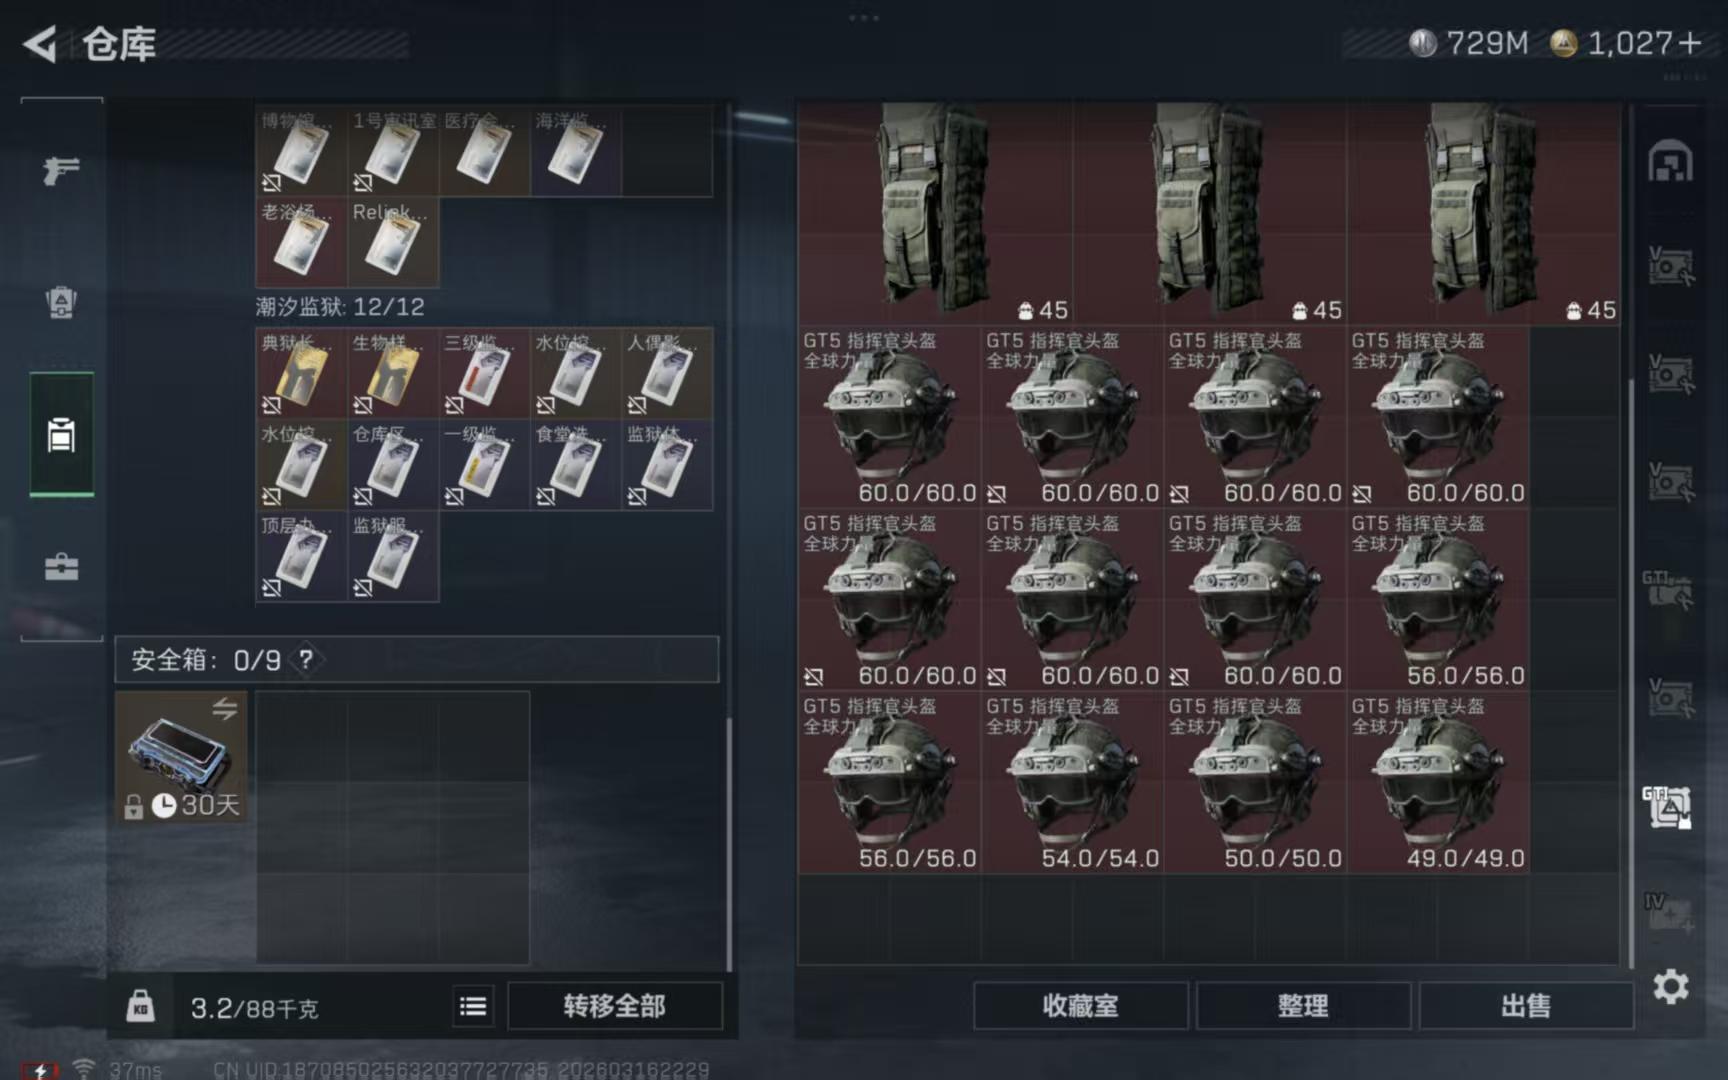Select the chest rig tab in left sidebar
Screen dimensions: 1728x1080
tap(61, 435)
